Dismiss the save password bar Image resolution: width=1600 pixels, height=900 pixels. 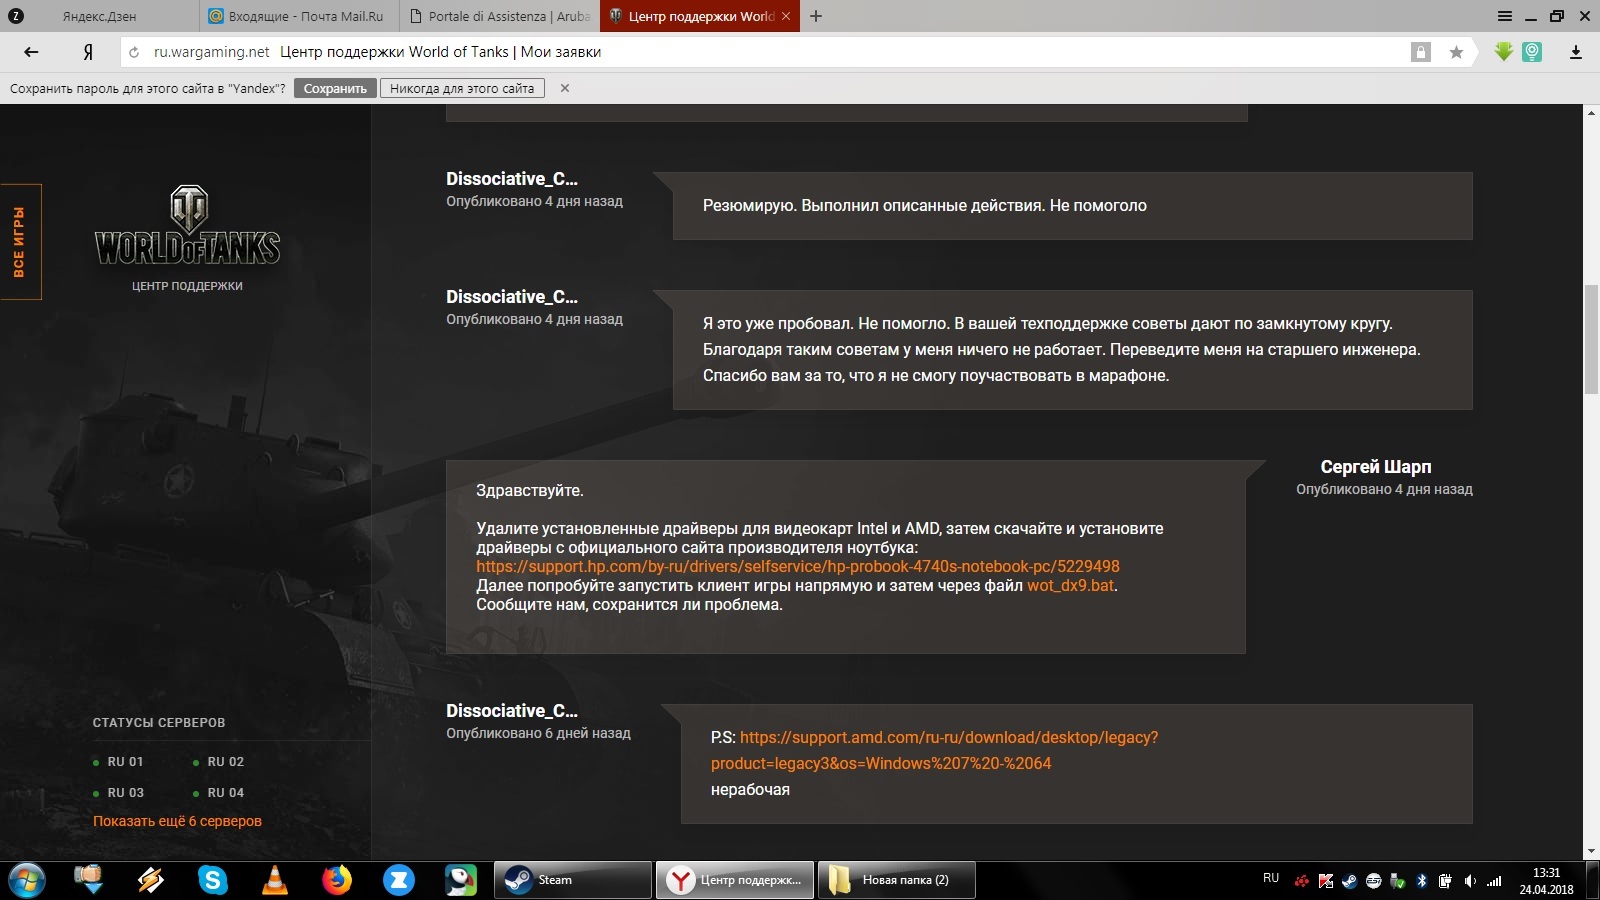pos(565,88)
